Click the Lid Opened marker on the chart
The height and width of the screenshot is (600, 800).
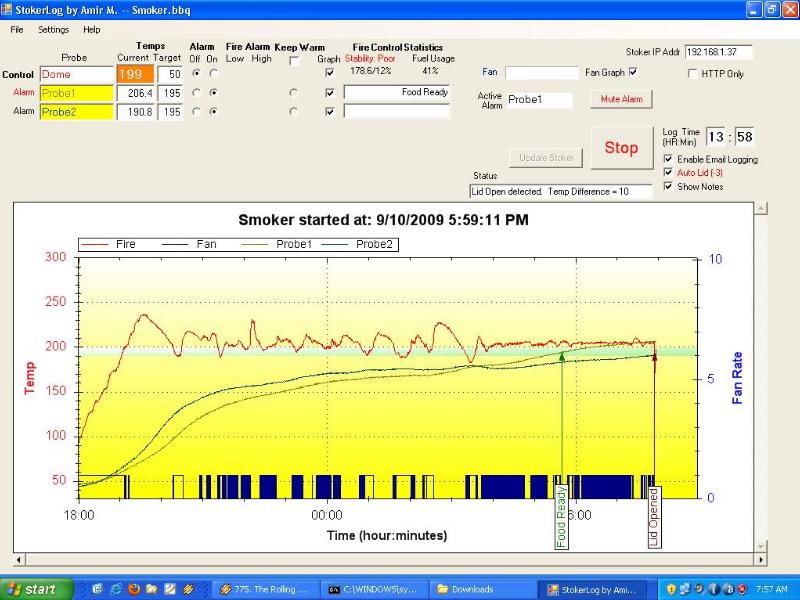(654, 516)
